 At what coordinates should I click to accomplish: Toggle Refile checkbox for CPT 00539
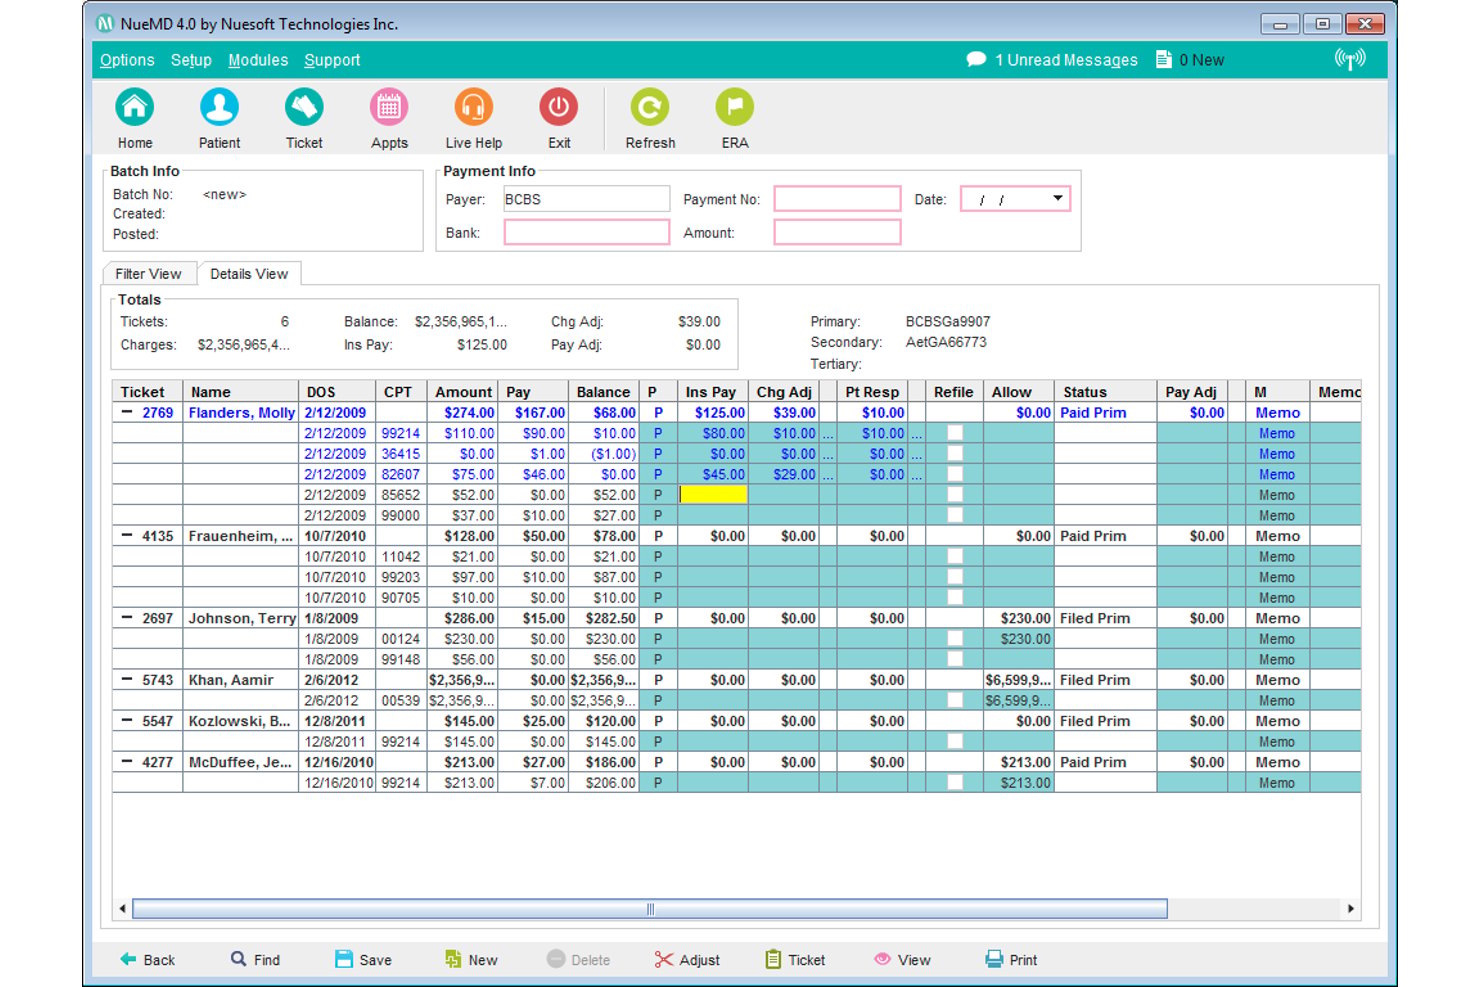955,700
